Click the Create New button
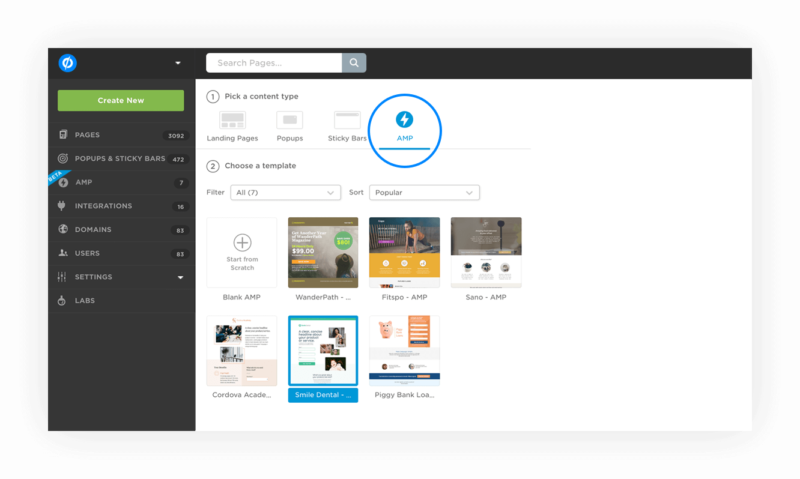Screen dimensions: 800x479 click(x=121, y=100)
